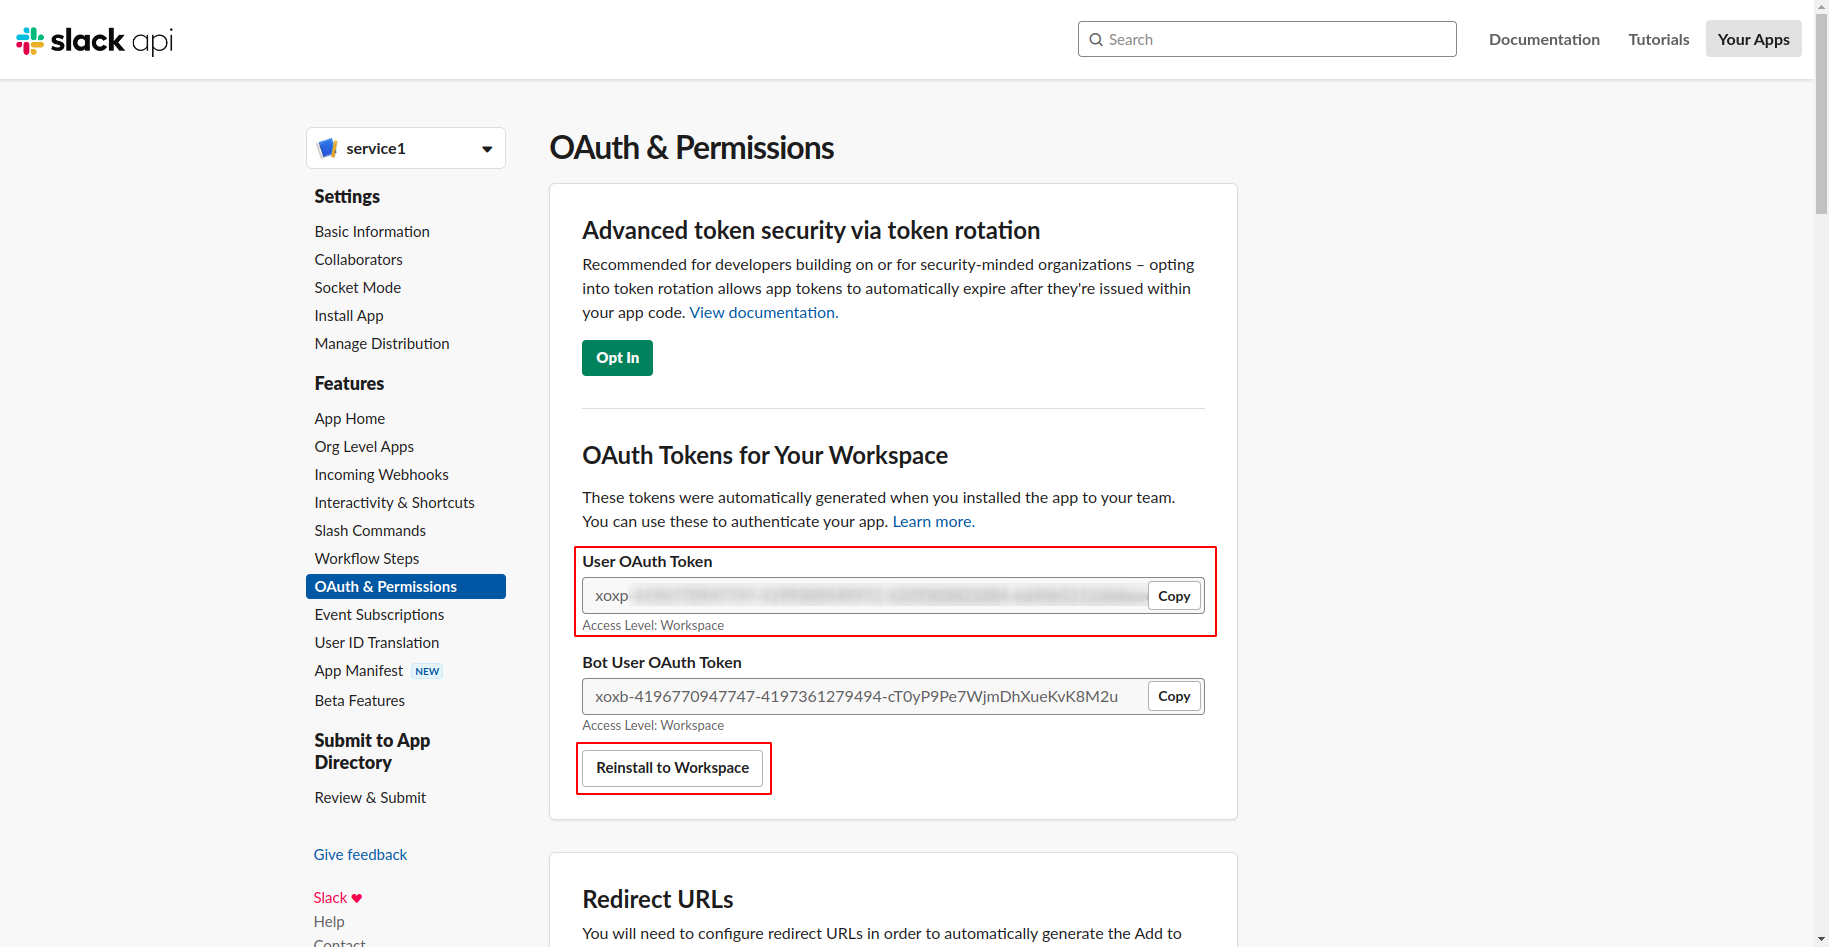Open Event Subscriptions settings page
Image resolution: width=1829 pixels, height=947 pixels.
point(379,615)
